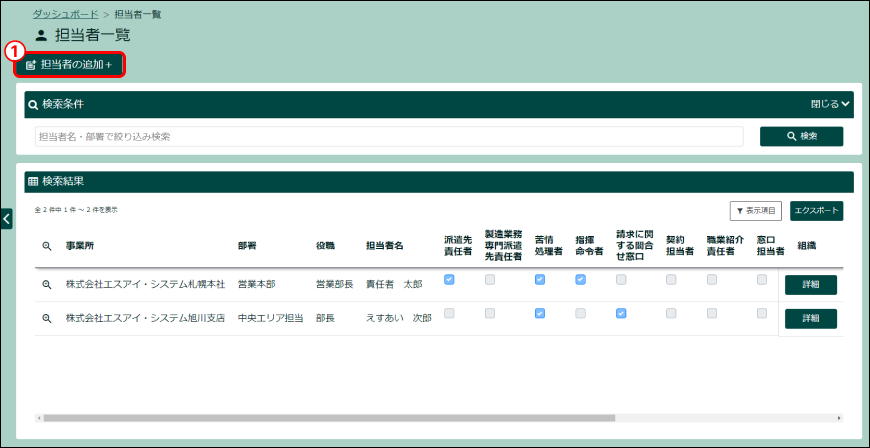Viewport: 870px width, 448px height.
Task: Uncheck 苦情処理者 for えすあい 次郎
Action: pyautogui.click(x=540, y=314)
